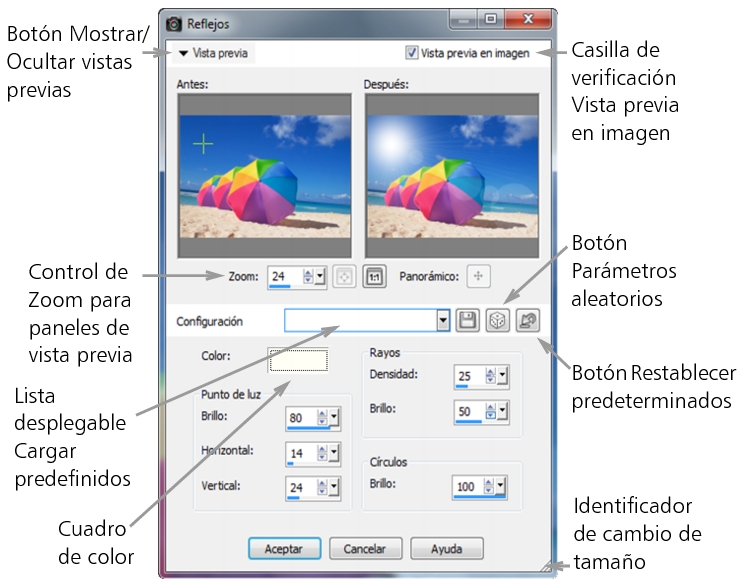Viewport: 738px width, 582px height.
Task: Click the Punto de luz Brillo field
Action: tap(300, 418)
